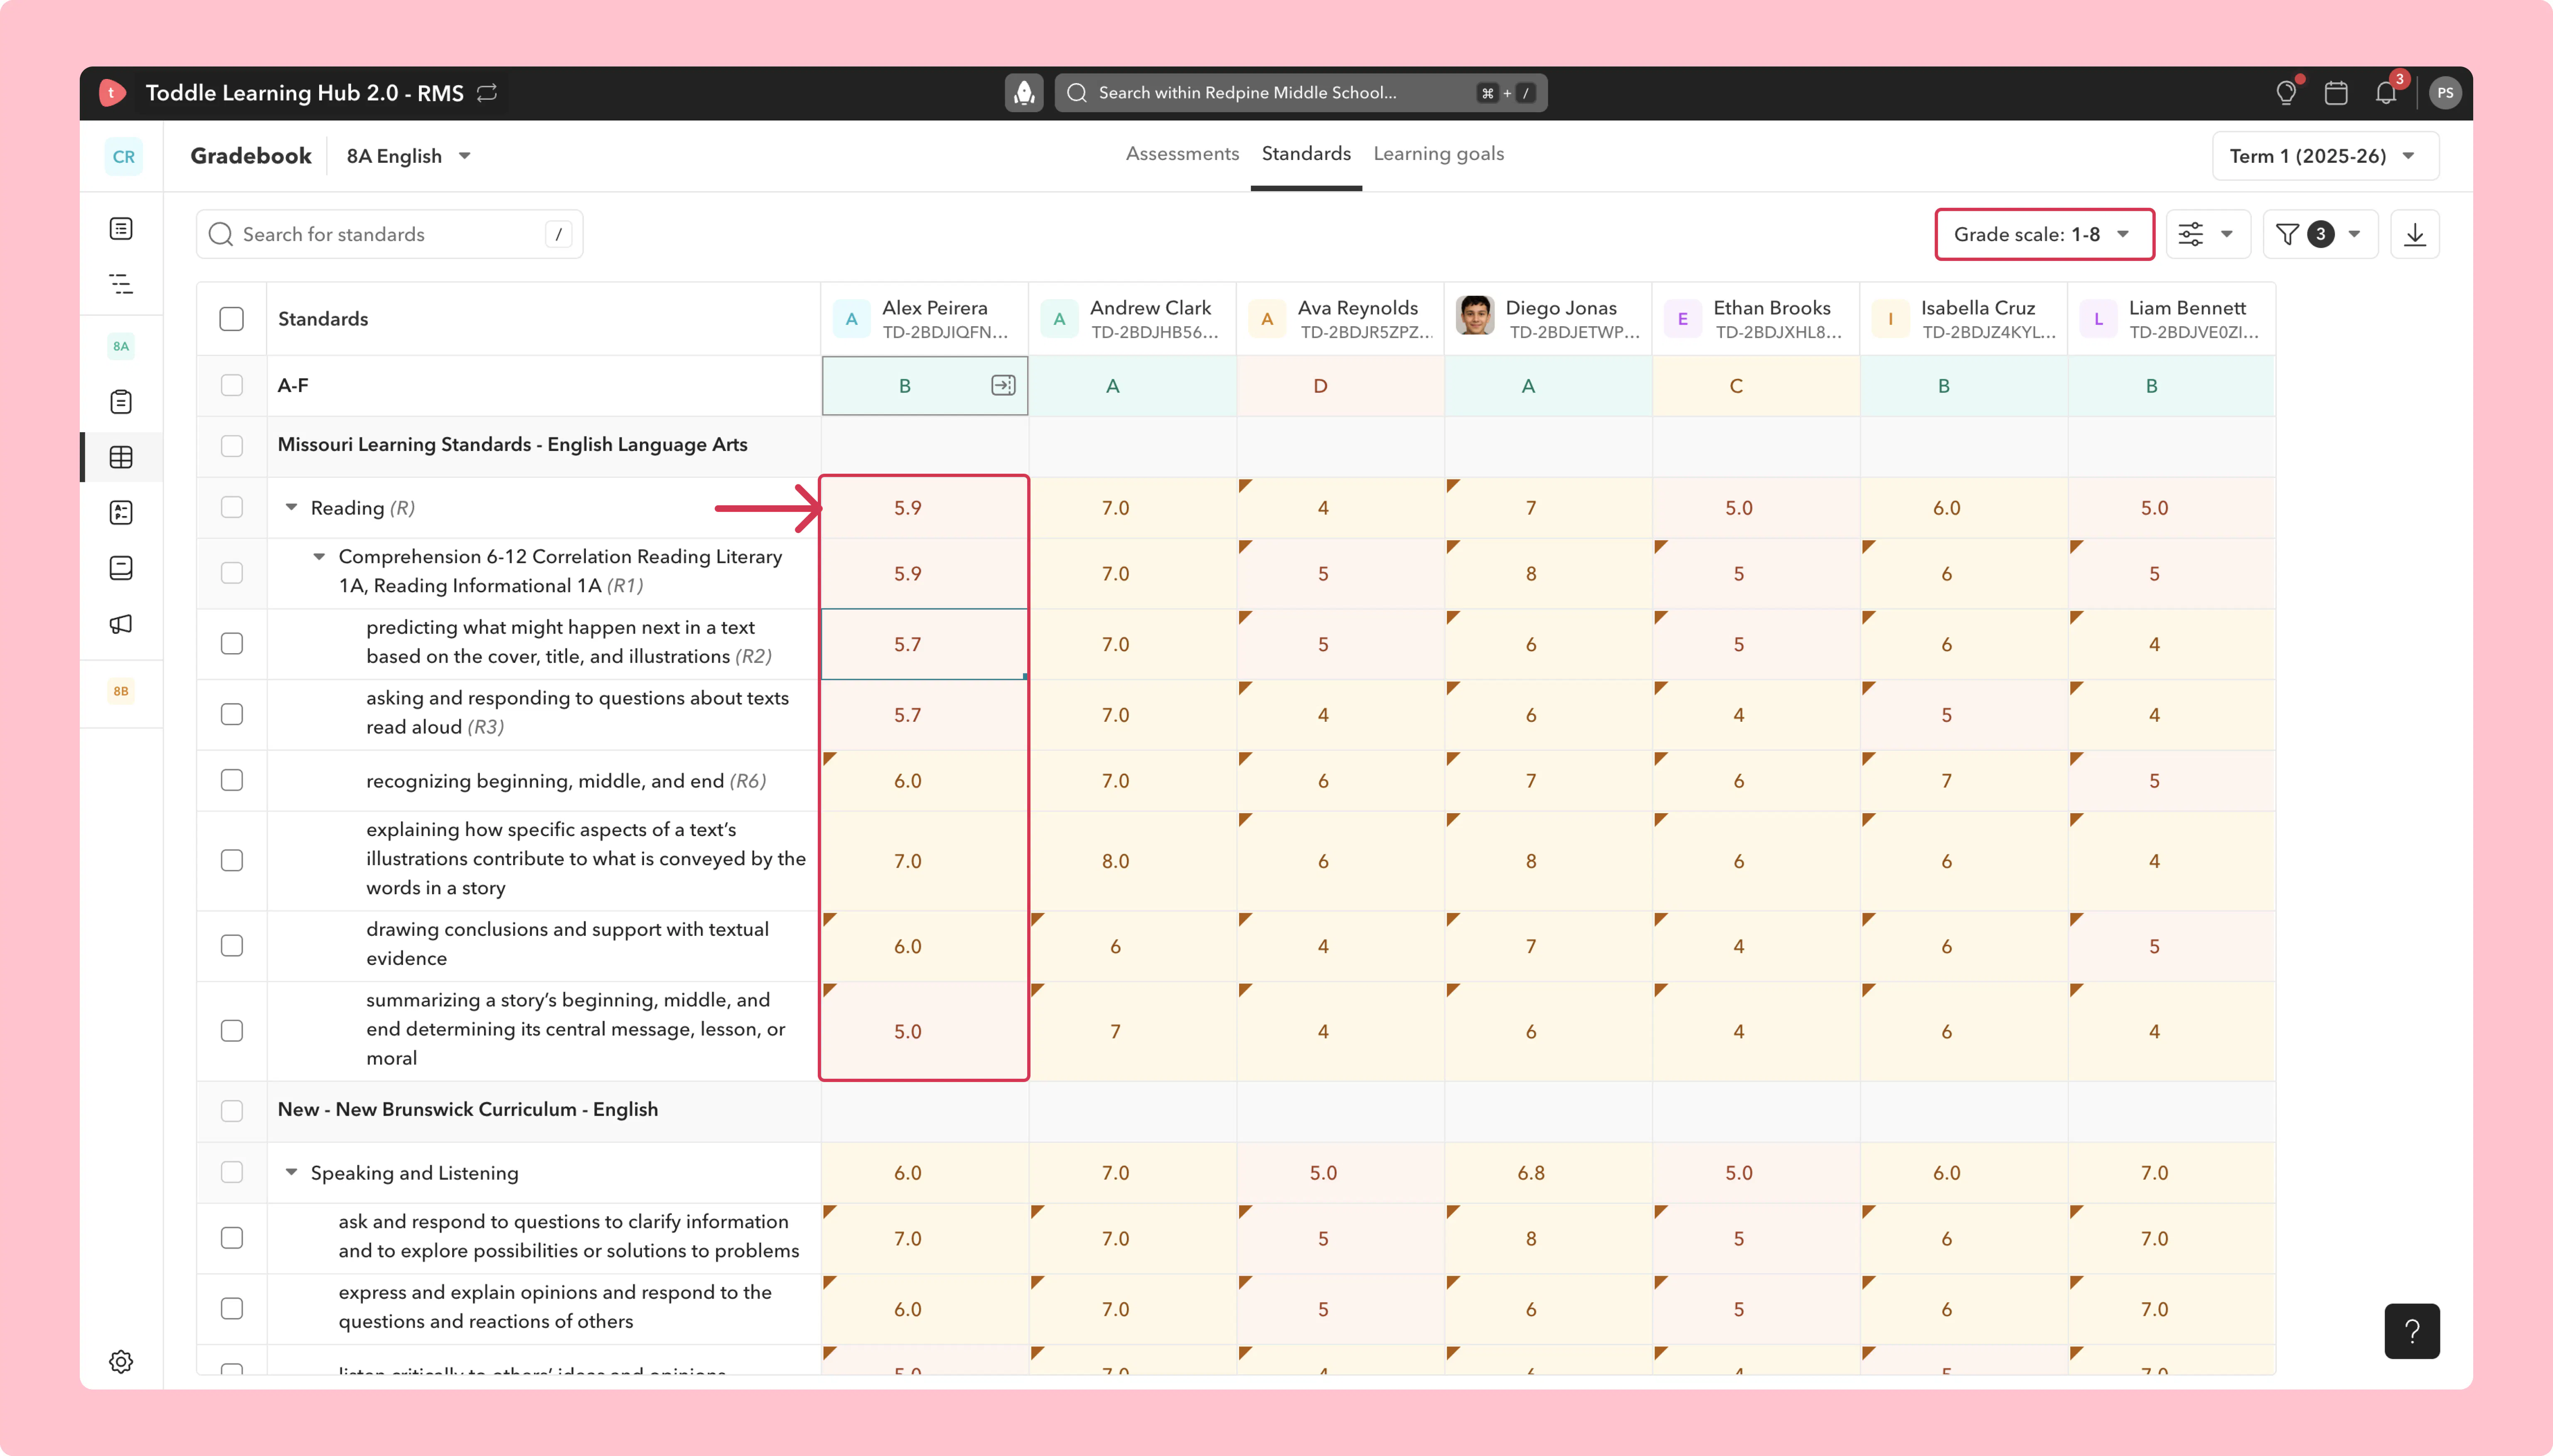Viewport: 2553px width, 1456px height.
Task: Open the checklist sidebar icon
Action: tap(121, 513)
